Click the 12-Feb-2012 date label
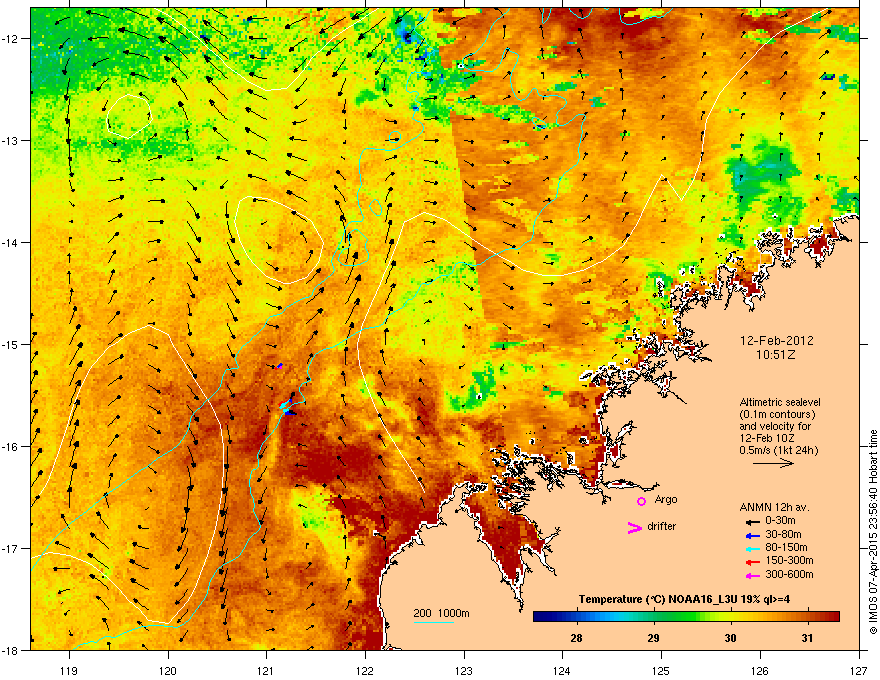880x680 pixels. coord(776,341)
